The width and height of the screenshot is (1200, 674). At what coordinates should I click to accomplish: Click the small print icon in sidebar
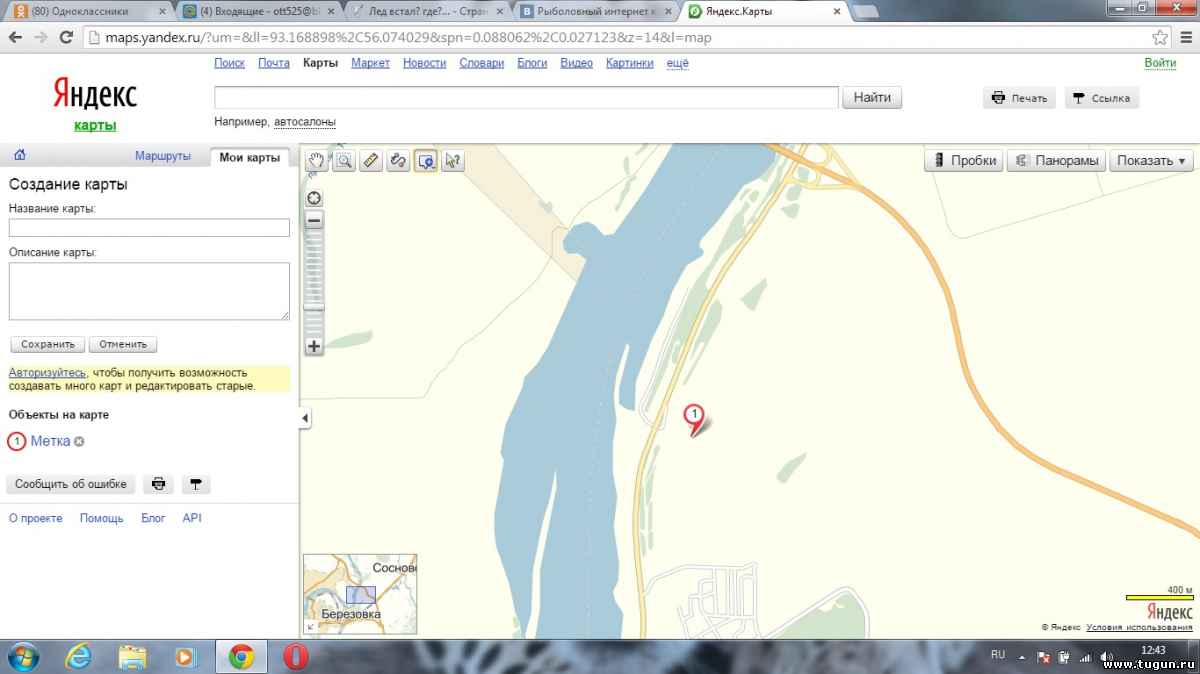tap(158, 484)
